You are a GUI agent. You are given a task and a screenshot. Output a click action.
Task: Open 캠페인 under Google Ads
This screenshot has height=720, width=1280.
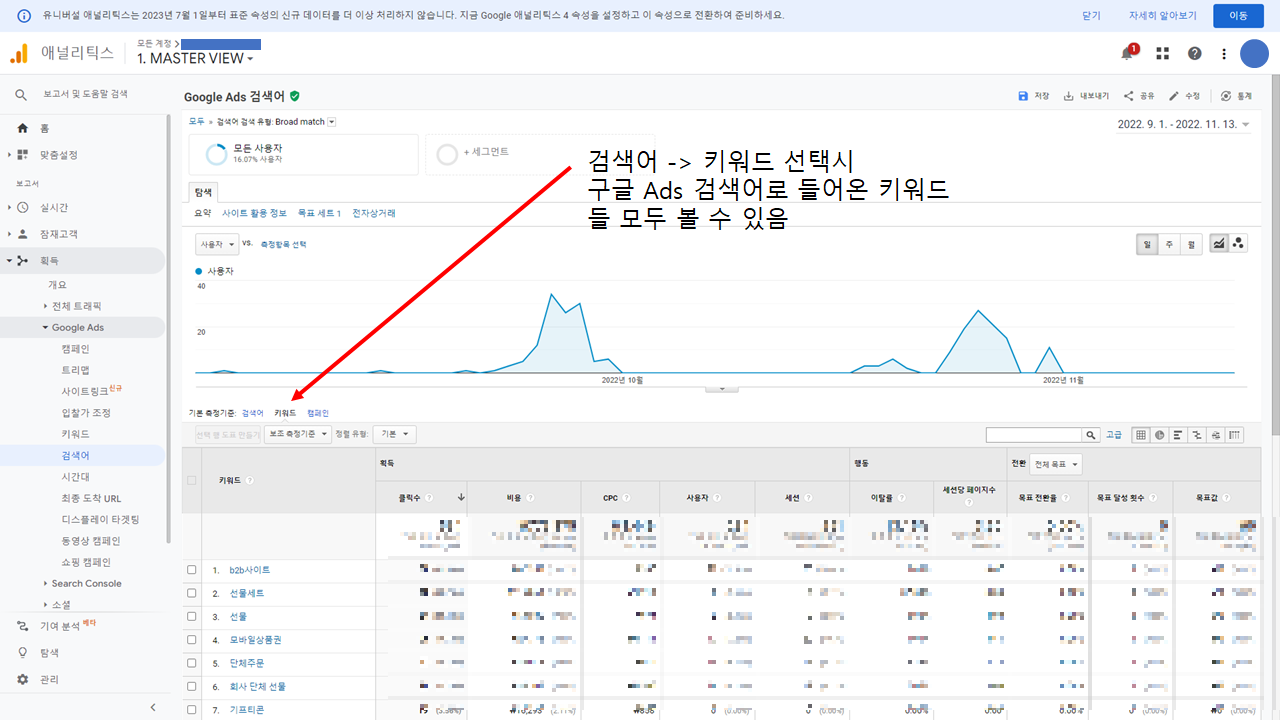pyautogui.click(x=75, y=349)
